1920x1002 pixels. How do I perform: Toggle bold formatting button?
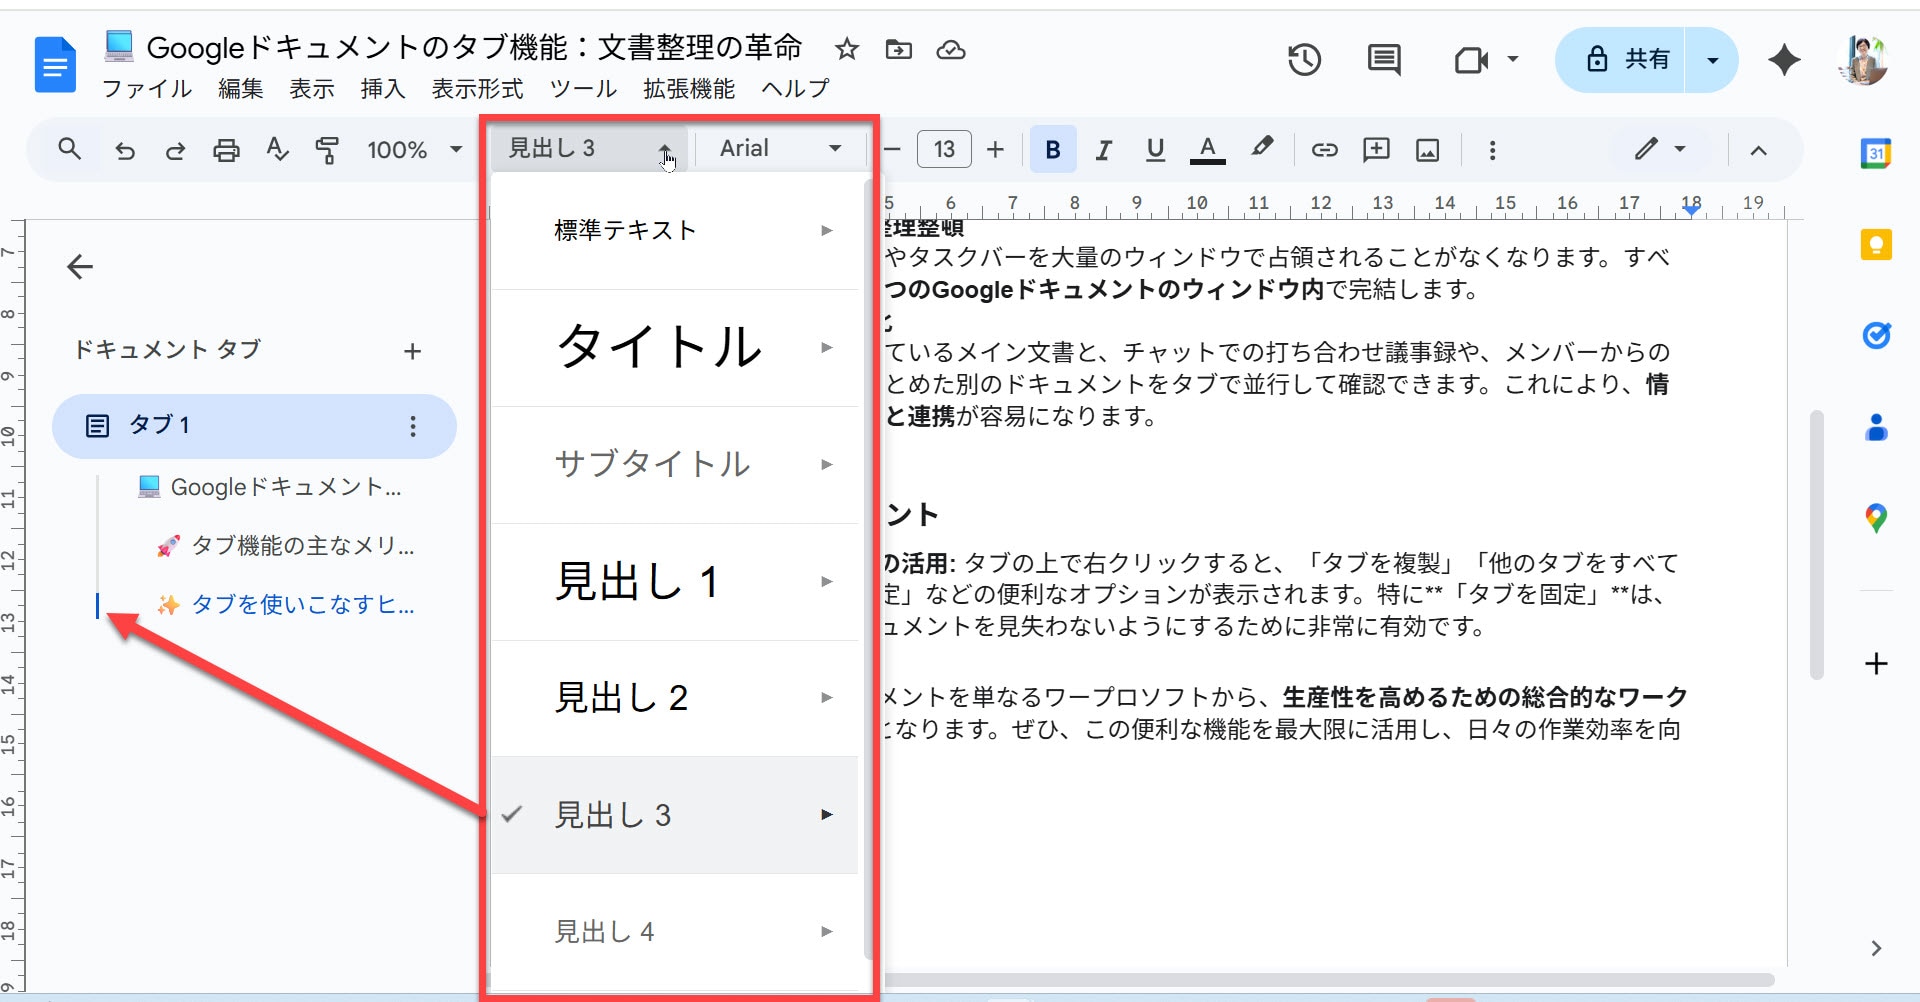1052,150
